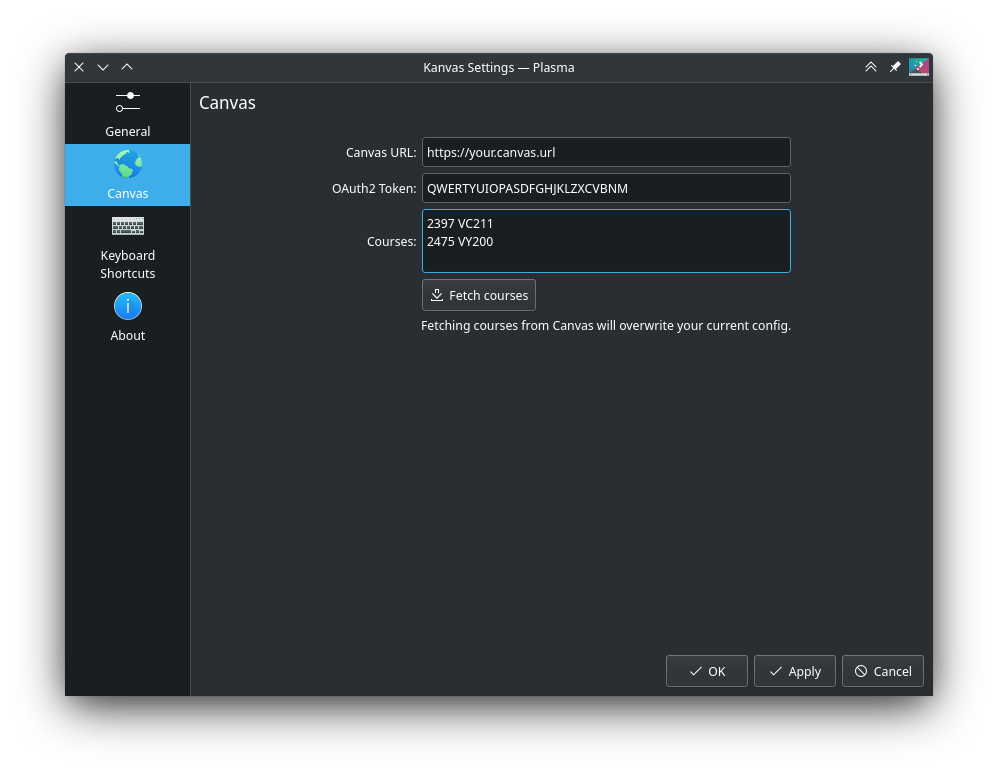Image resolution: width=998 pixels, height=773 pixels.
Task: Click the Canvas URL input field
Action: pyautogui.click(x=606, y=152)
